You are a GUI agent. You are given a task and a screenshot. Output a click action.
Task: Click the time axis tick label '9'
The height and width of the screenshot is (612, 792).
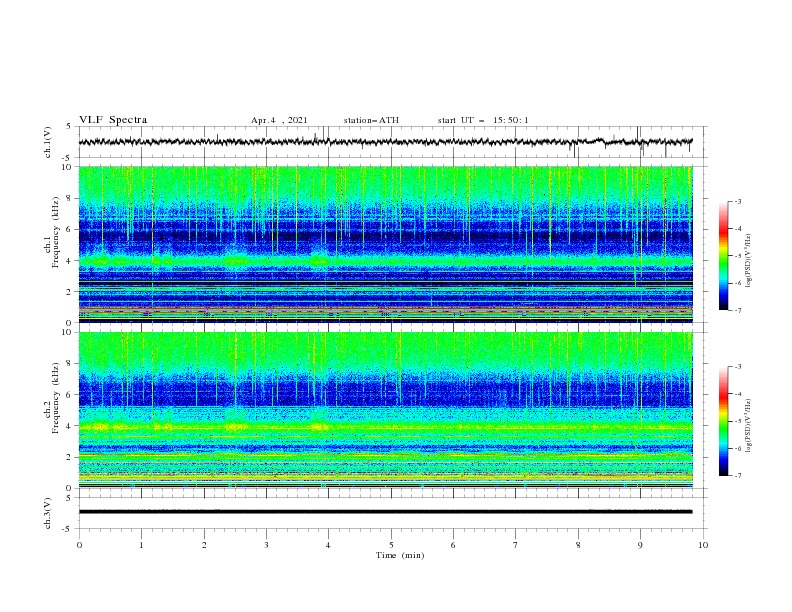pos(640,545)
